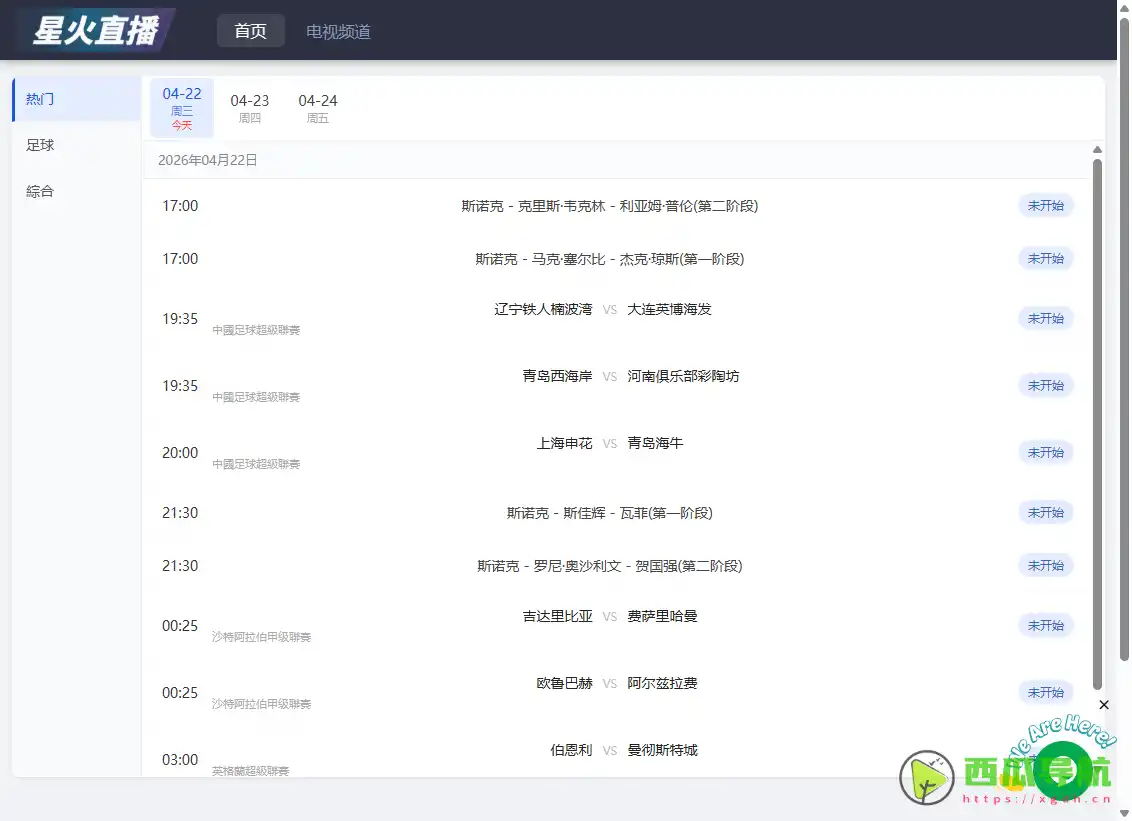The width and height of the screenshot is (1132, 821).
Task: Switch to the 电视频道 menu item
Action: 338,31
